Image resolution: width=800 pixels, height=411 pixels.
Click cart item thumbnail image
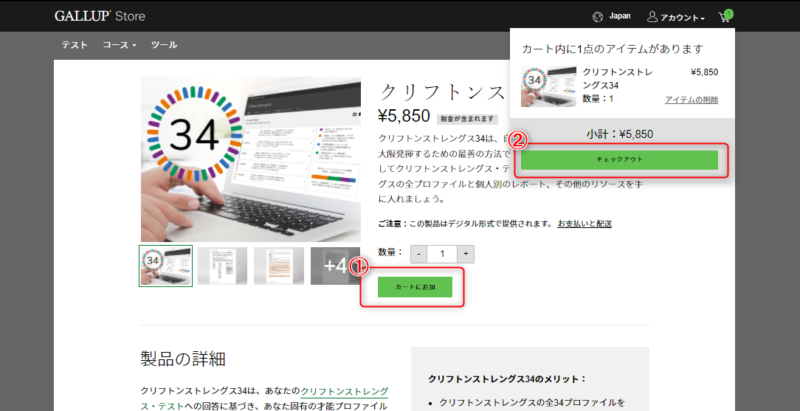548,86
